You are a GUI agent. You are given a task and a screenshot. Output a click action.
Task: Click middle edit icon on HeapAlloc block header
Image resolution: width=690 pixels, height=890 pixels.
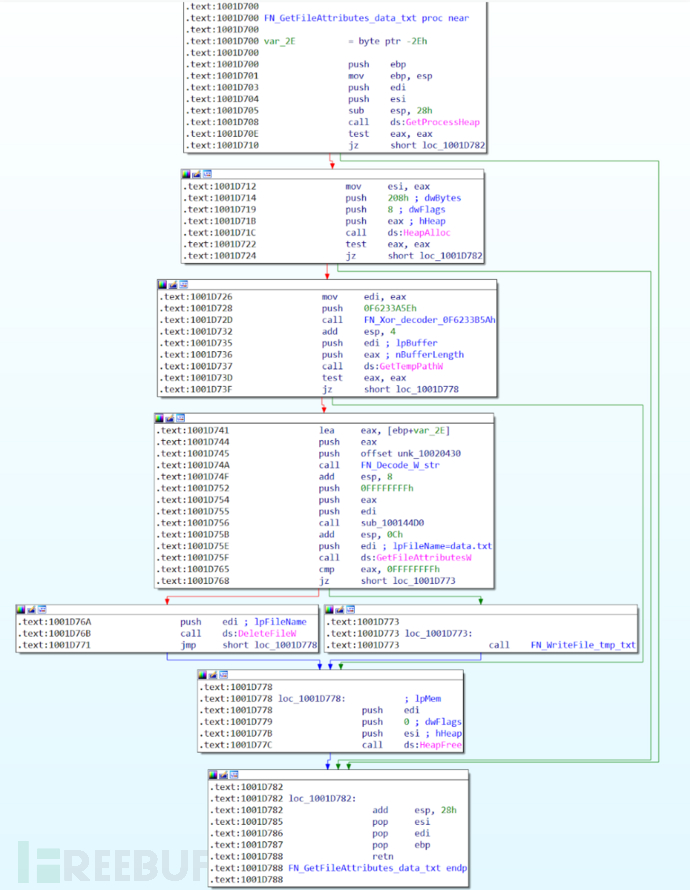click(197, 174)
